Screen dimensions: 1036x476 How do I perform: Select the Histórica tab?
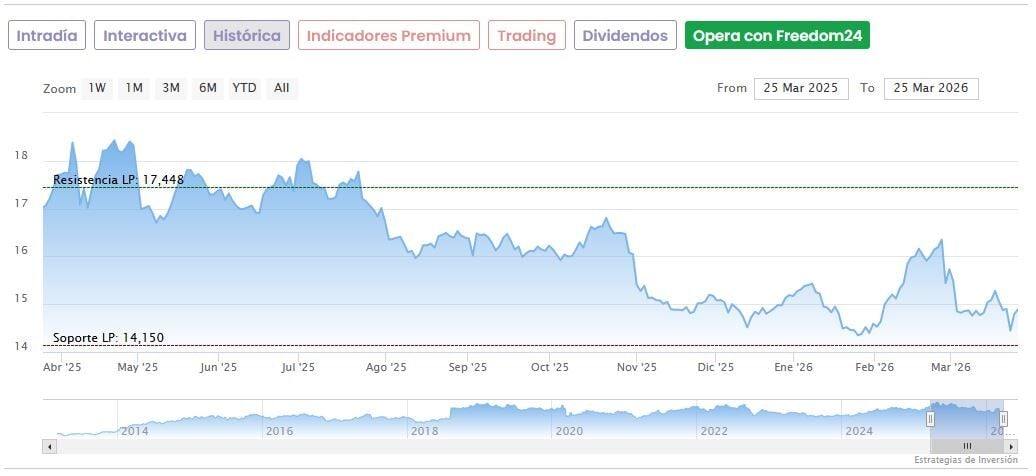click(247, 36)
